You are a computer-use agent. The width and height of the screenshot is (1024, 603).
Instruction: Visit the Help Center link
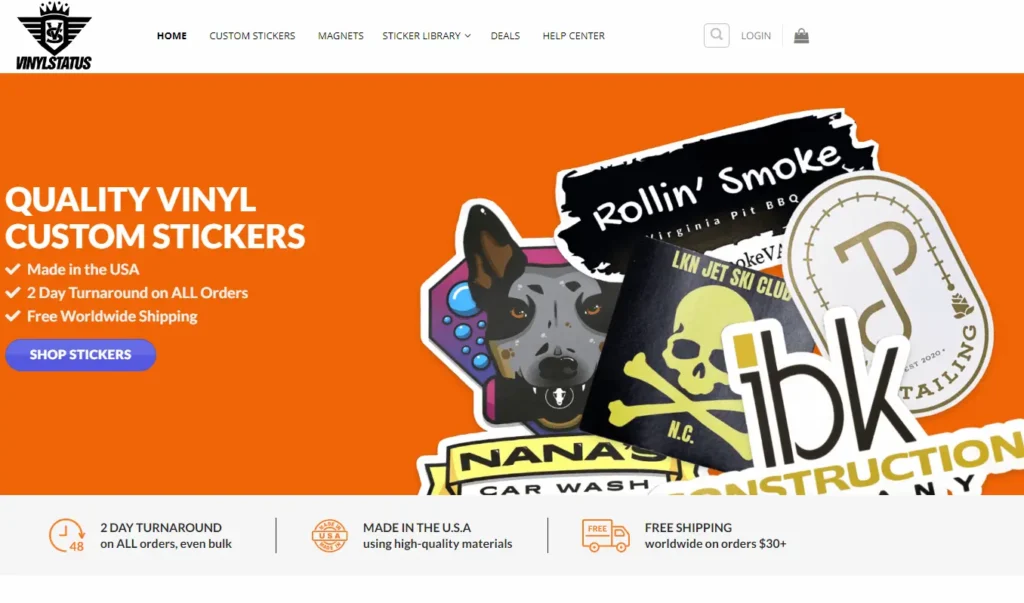(x=573, y=36)
